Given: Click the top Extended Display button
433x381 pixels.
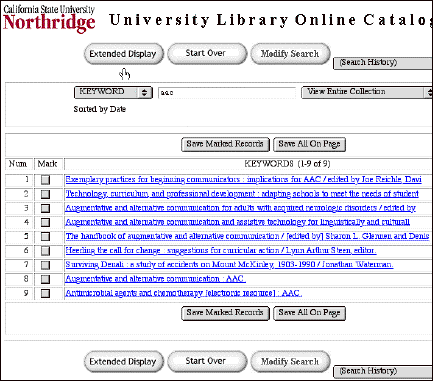Looking at the screenshot, I should (x=124, y=54).
